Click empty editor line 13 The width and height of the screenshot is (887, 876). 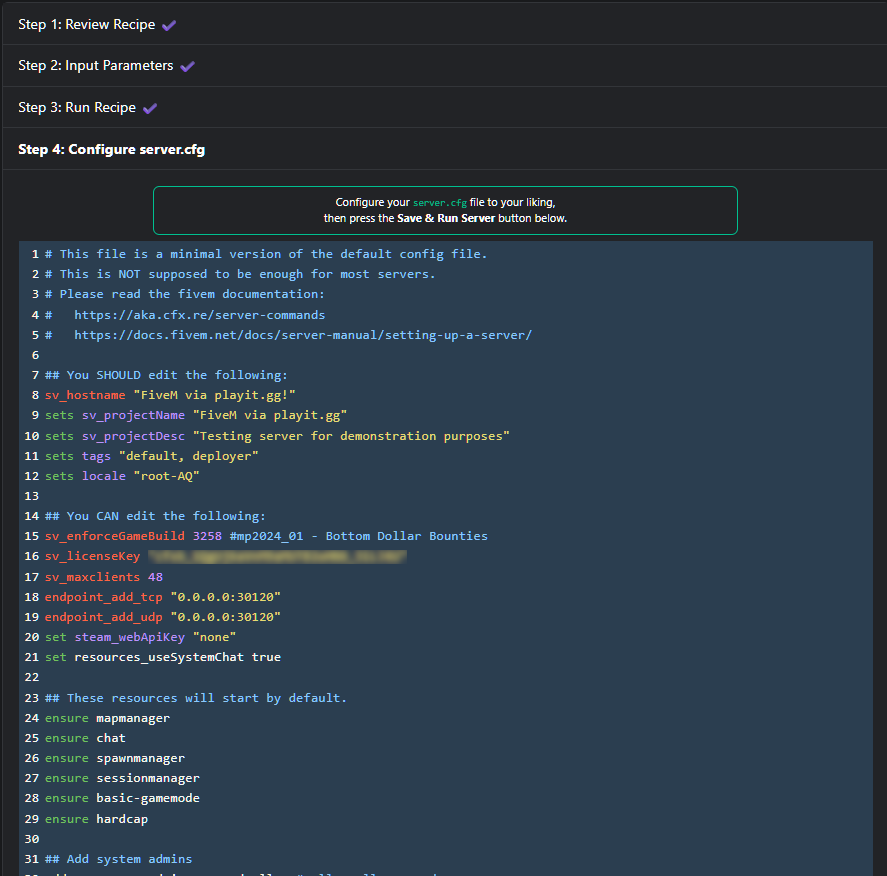[x=447, y=496]
